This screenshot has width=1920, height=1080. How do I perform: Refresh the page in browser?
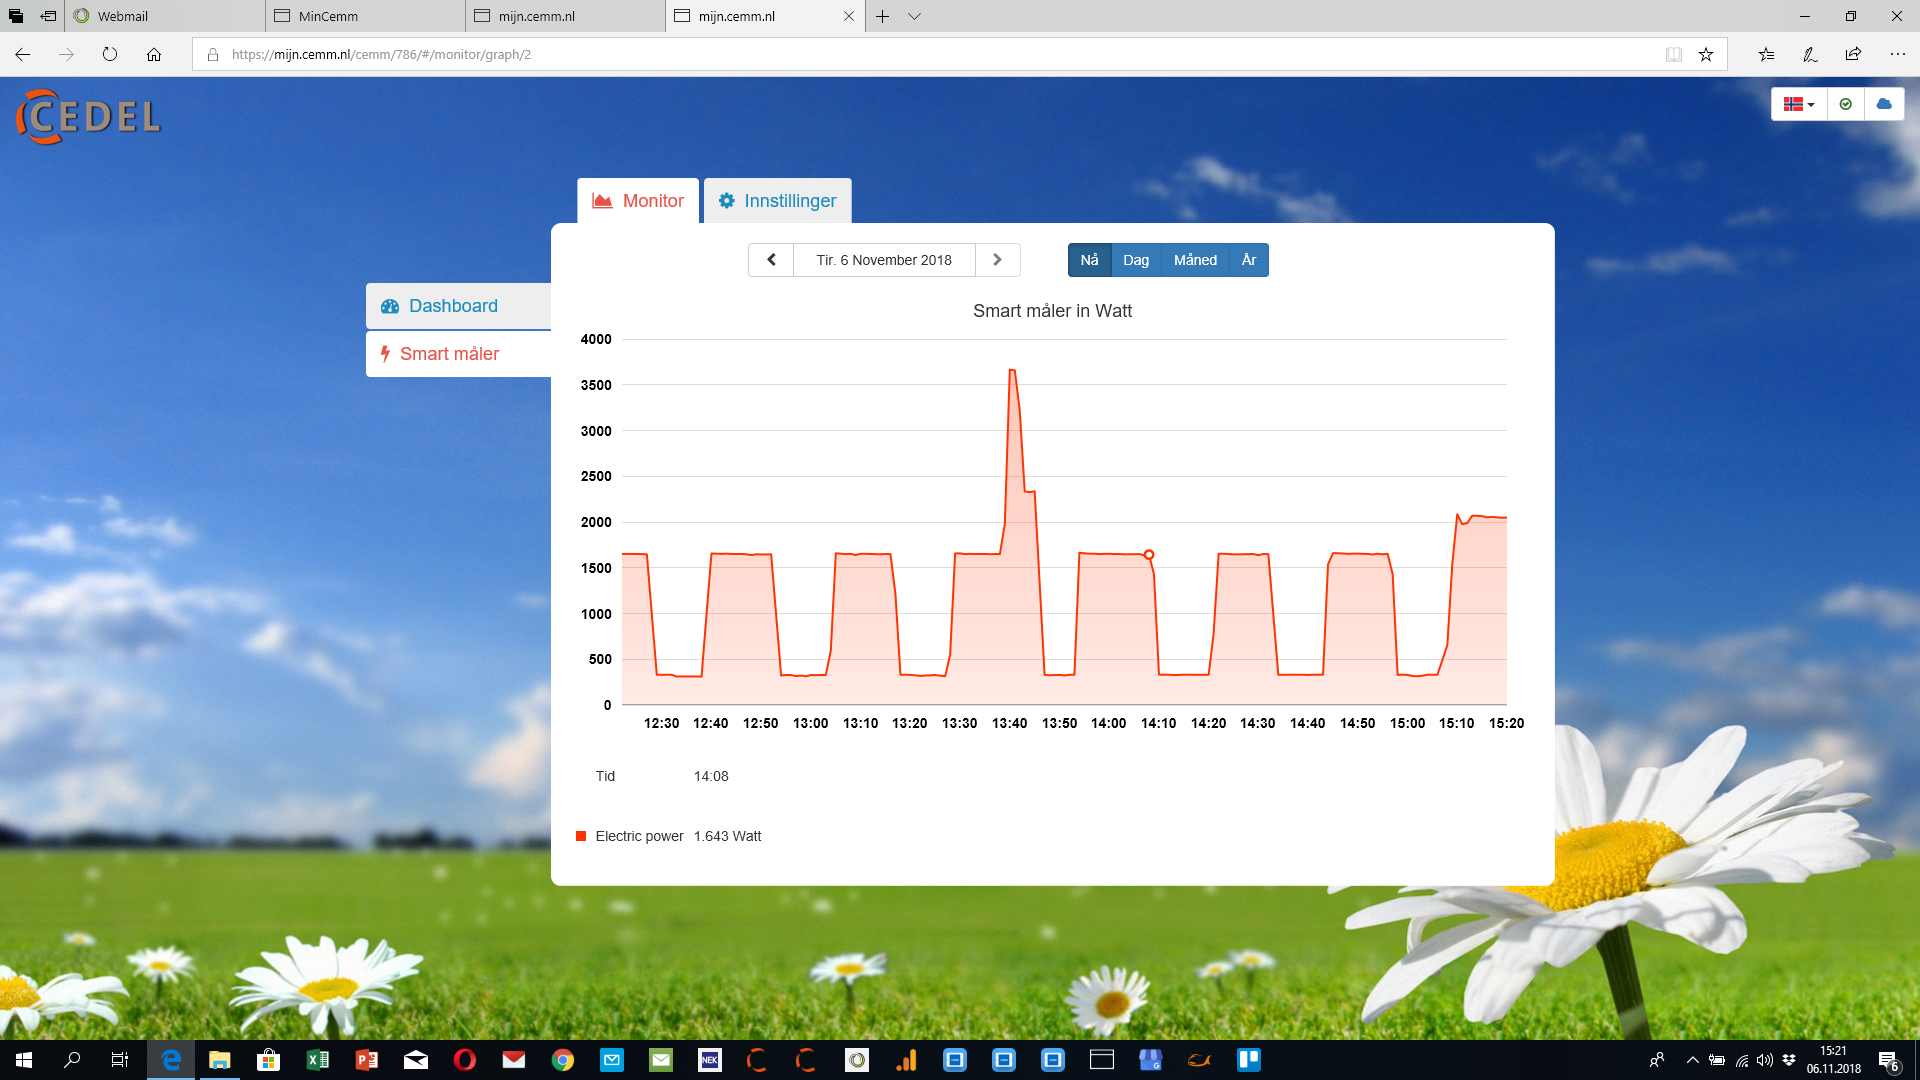[x=110, y=55]
